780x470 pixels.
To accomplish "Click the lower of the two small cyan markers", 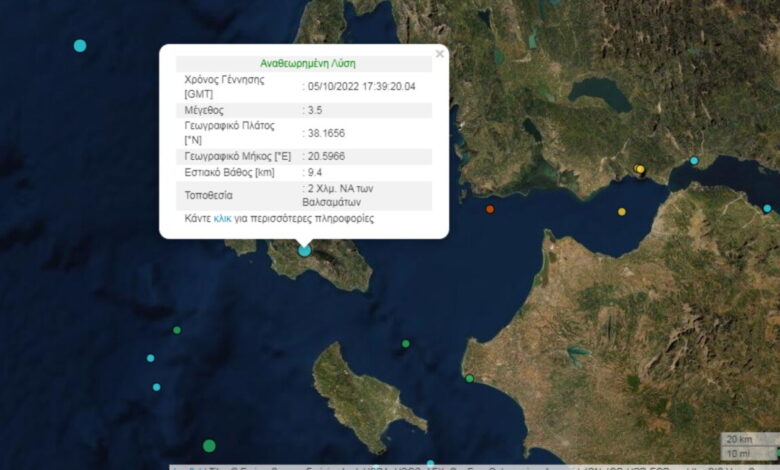I will pyautogui.click(x=157, y=387).
